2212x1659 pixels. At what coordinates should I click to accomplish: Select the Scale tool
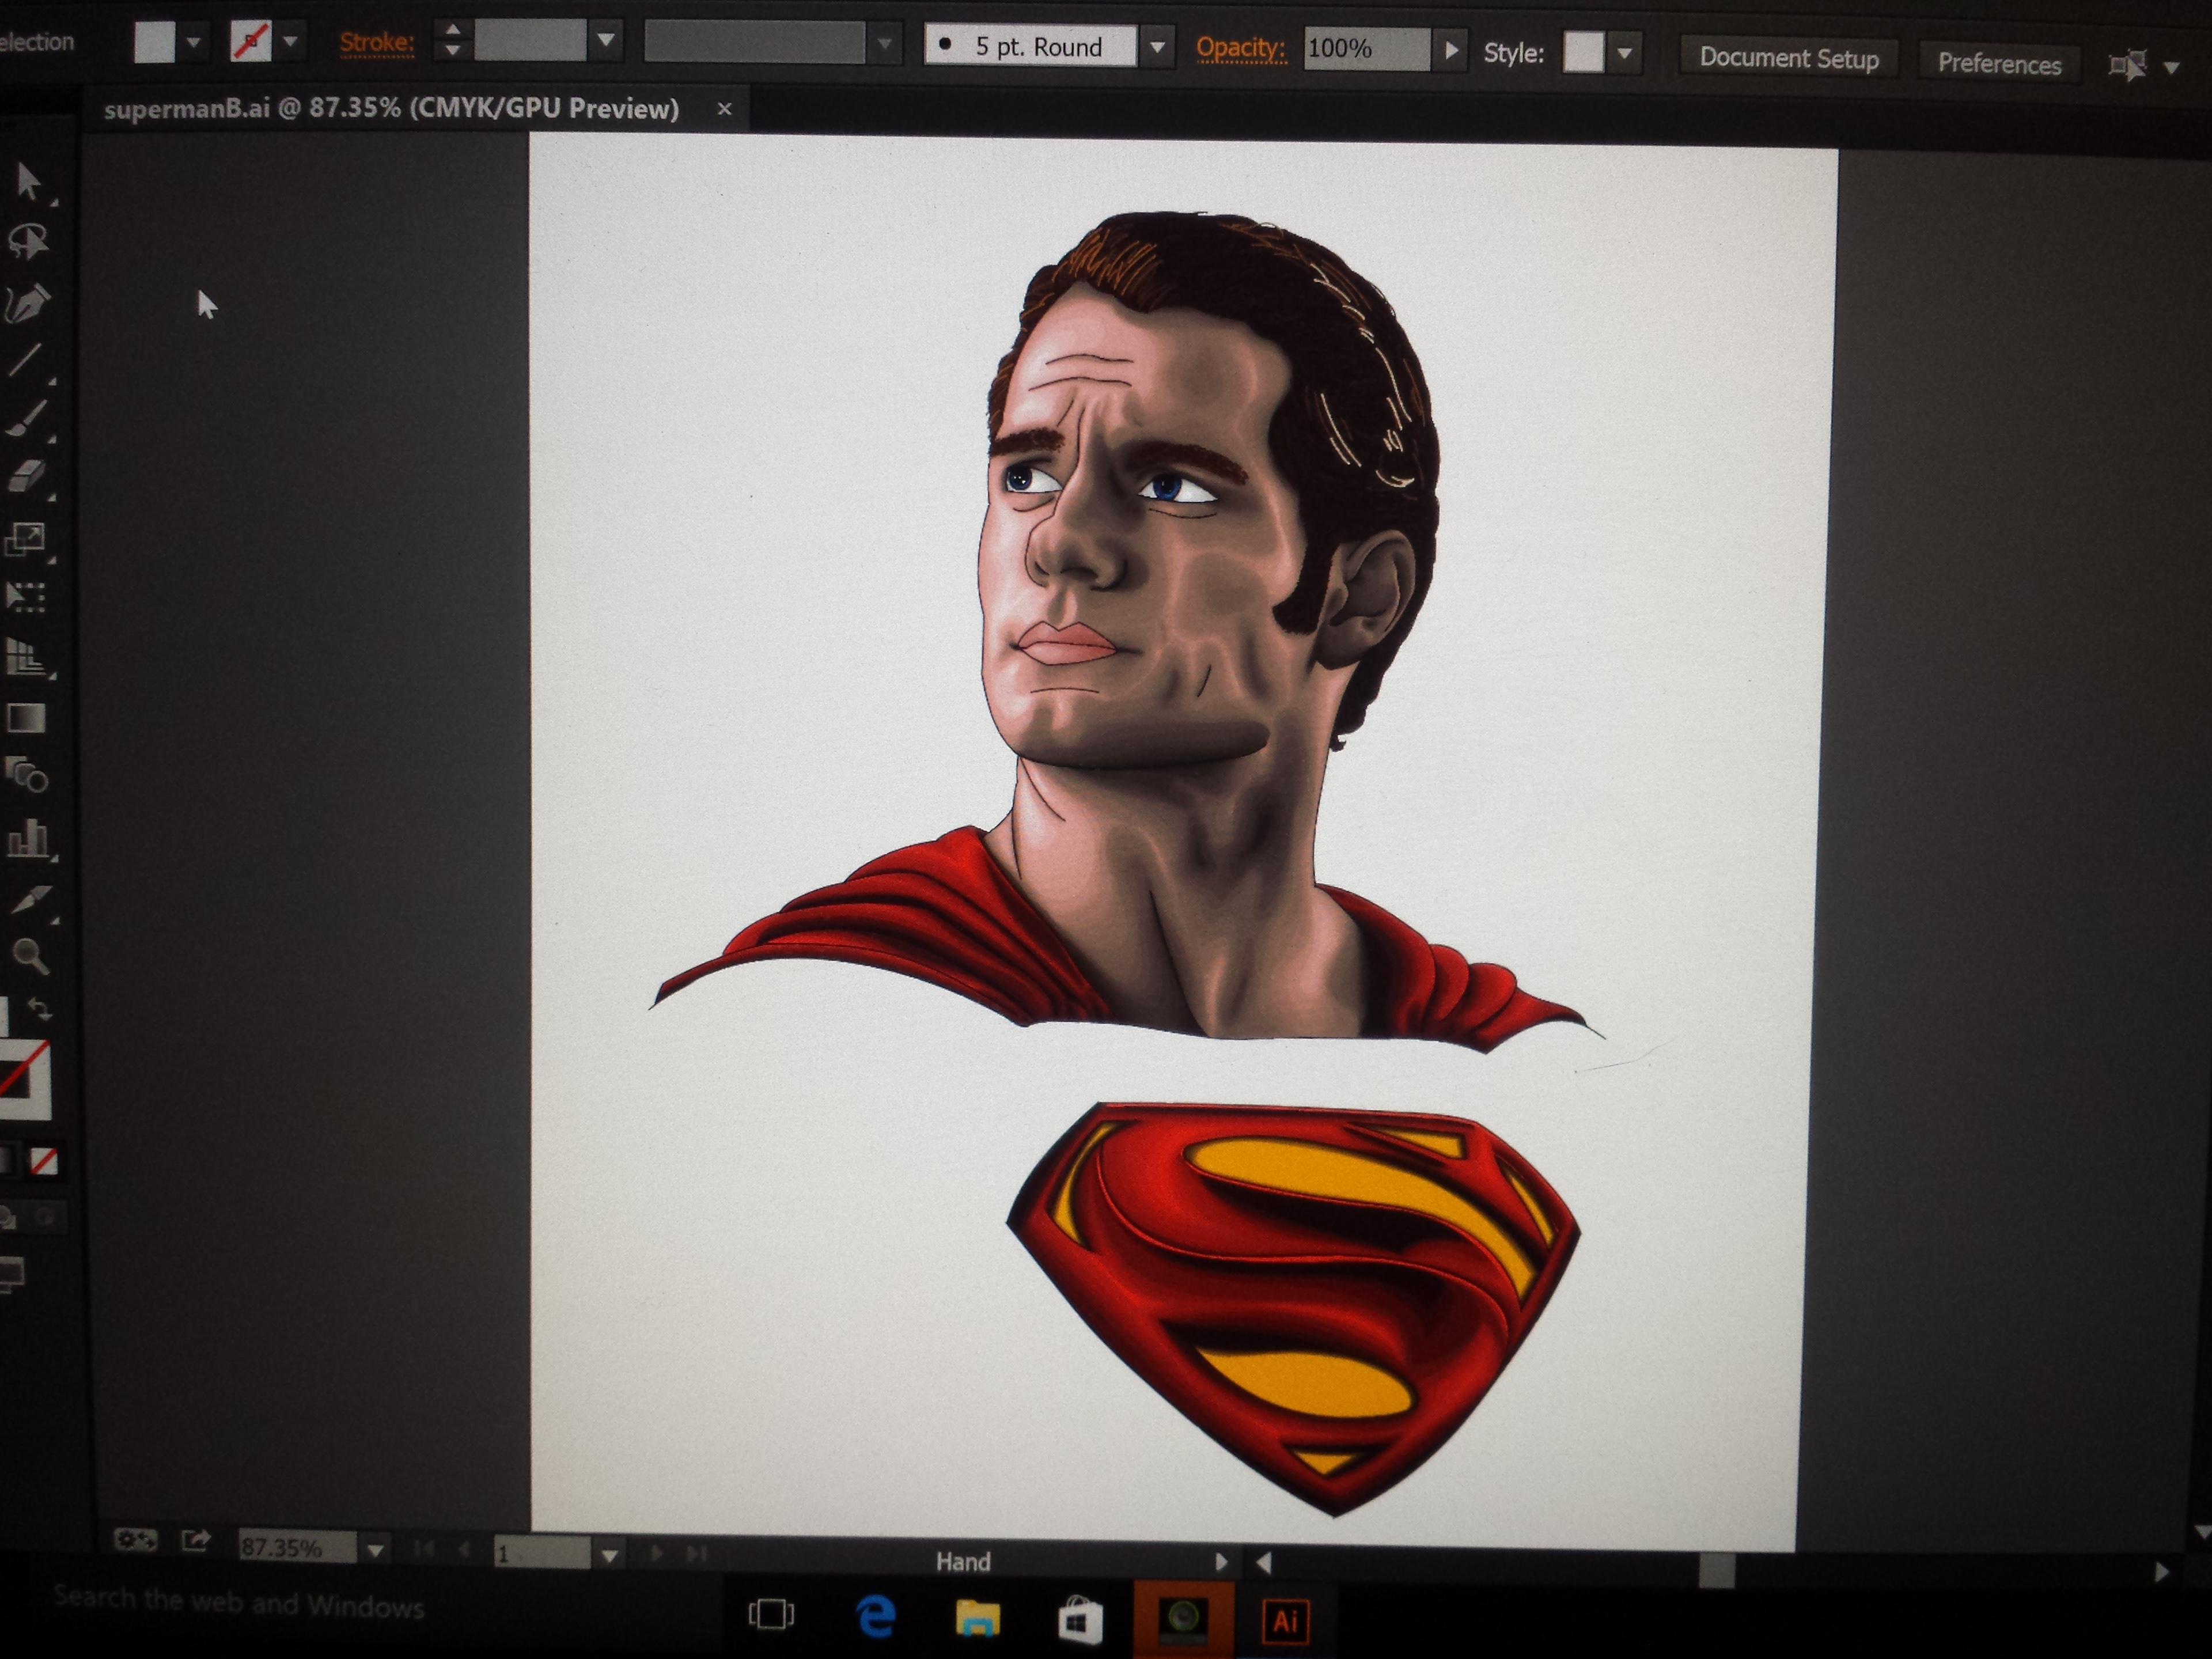(26, 540)
